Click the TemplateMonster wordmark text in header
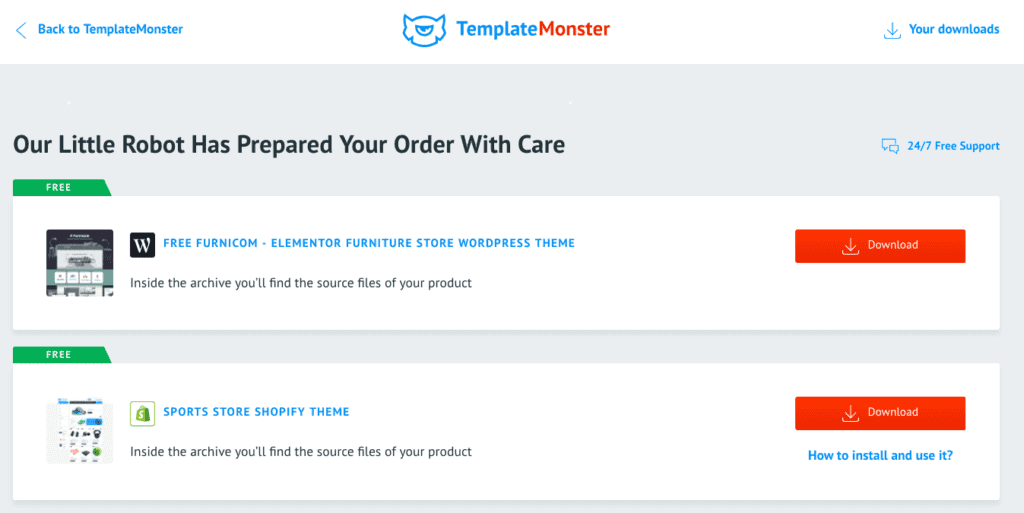 click(533, 29)
